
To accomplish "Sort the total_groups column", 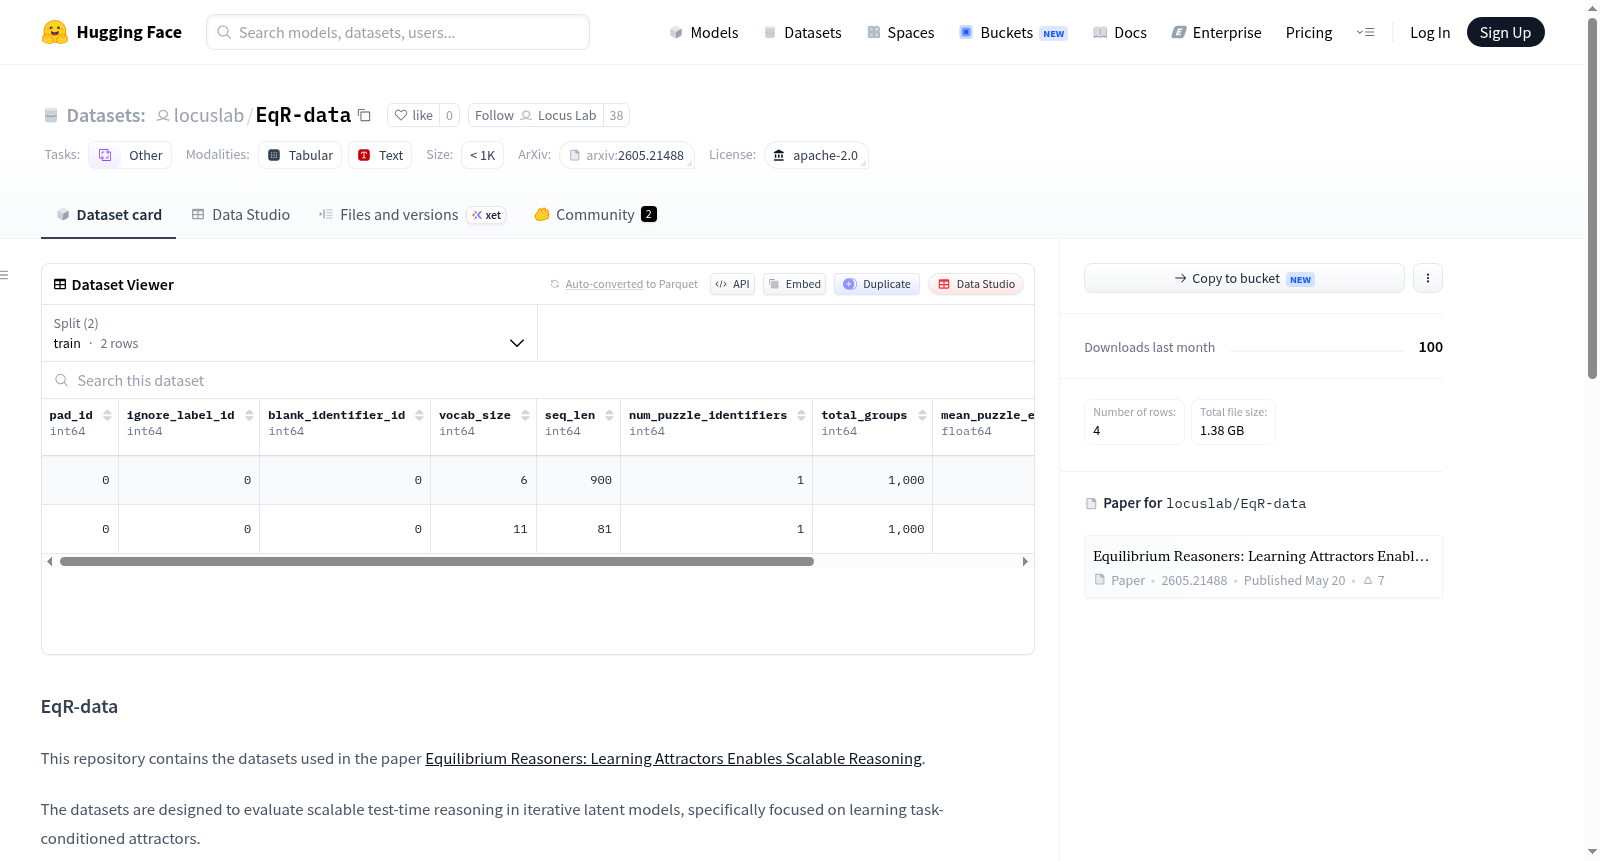I will (922, 415).
